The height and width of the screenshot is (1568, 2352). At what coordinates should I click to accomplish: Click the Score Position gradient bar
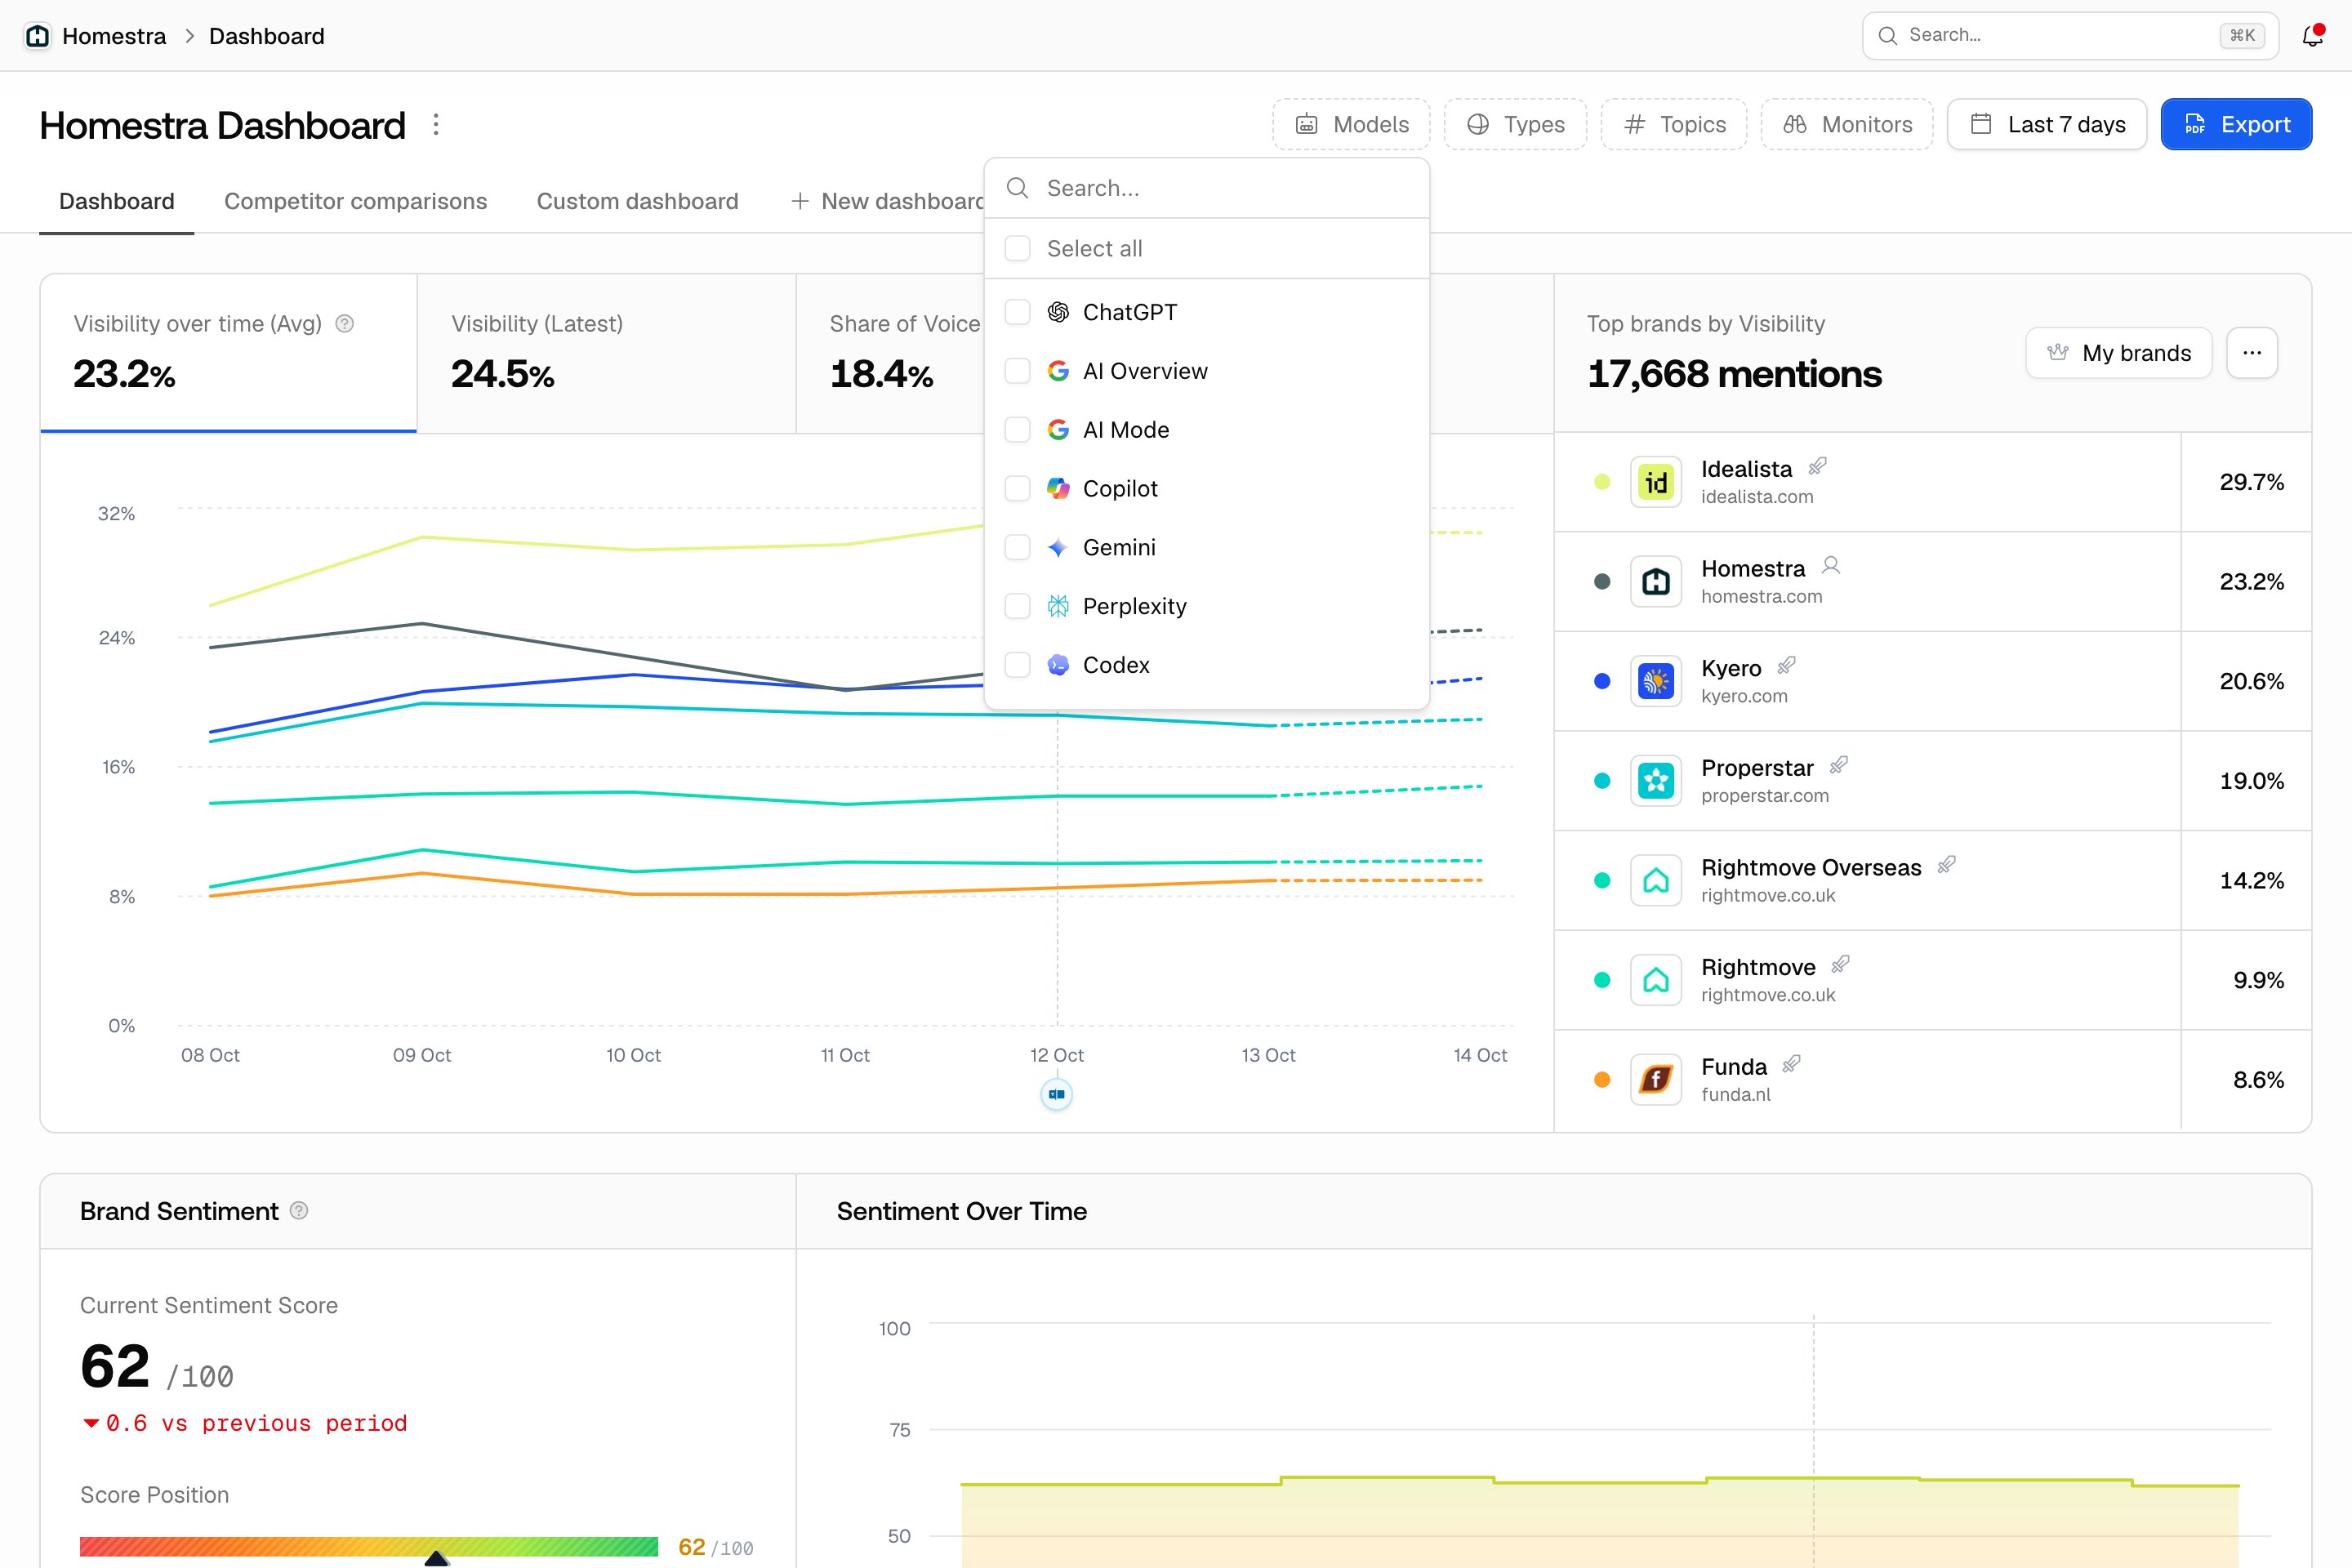(368, 1546)
